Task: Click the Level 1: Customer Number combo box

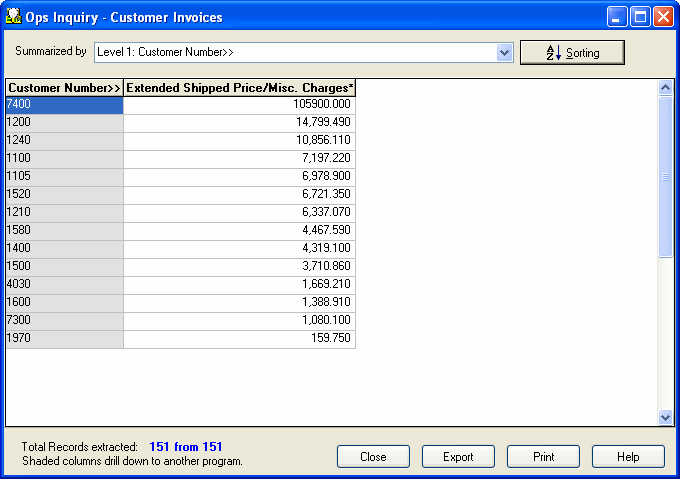Action: (304, 53)
